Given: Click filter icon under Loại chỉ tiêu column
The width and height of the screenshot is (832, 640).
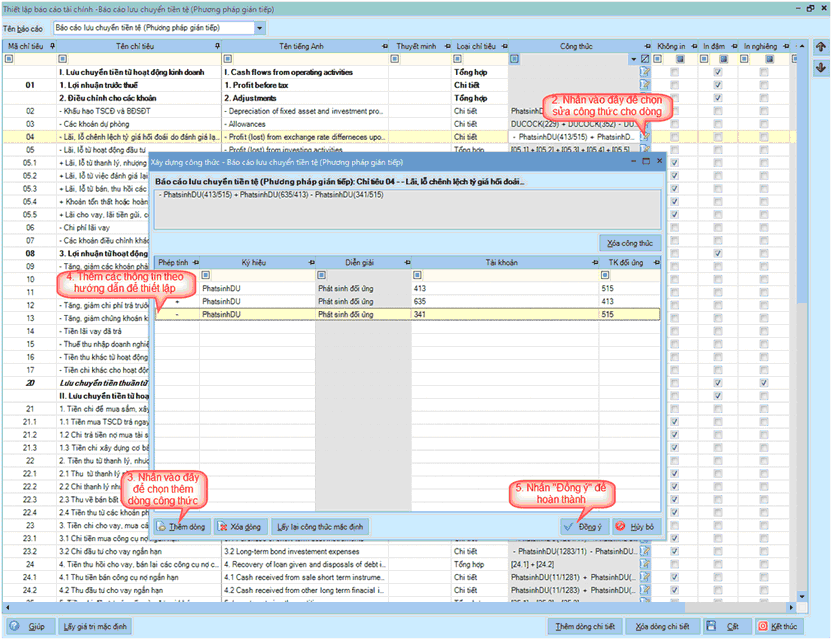Looking at the screenshot, I should pos(457,59).
